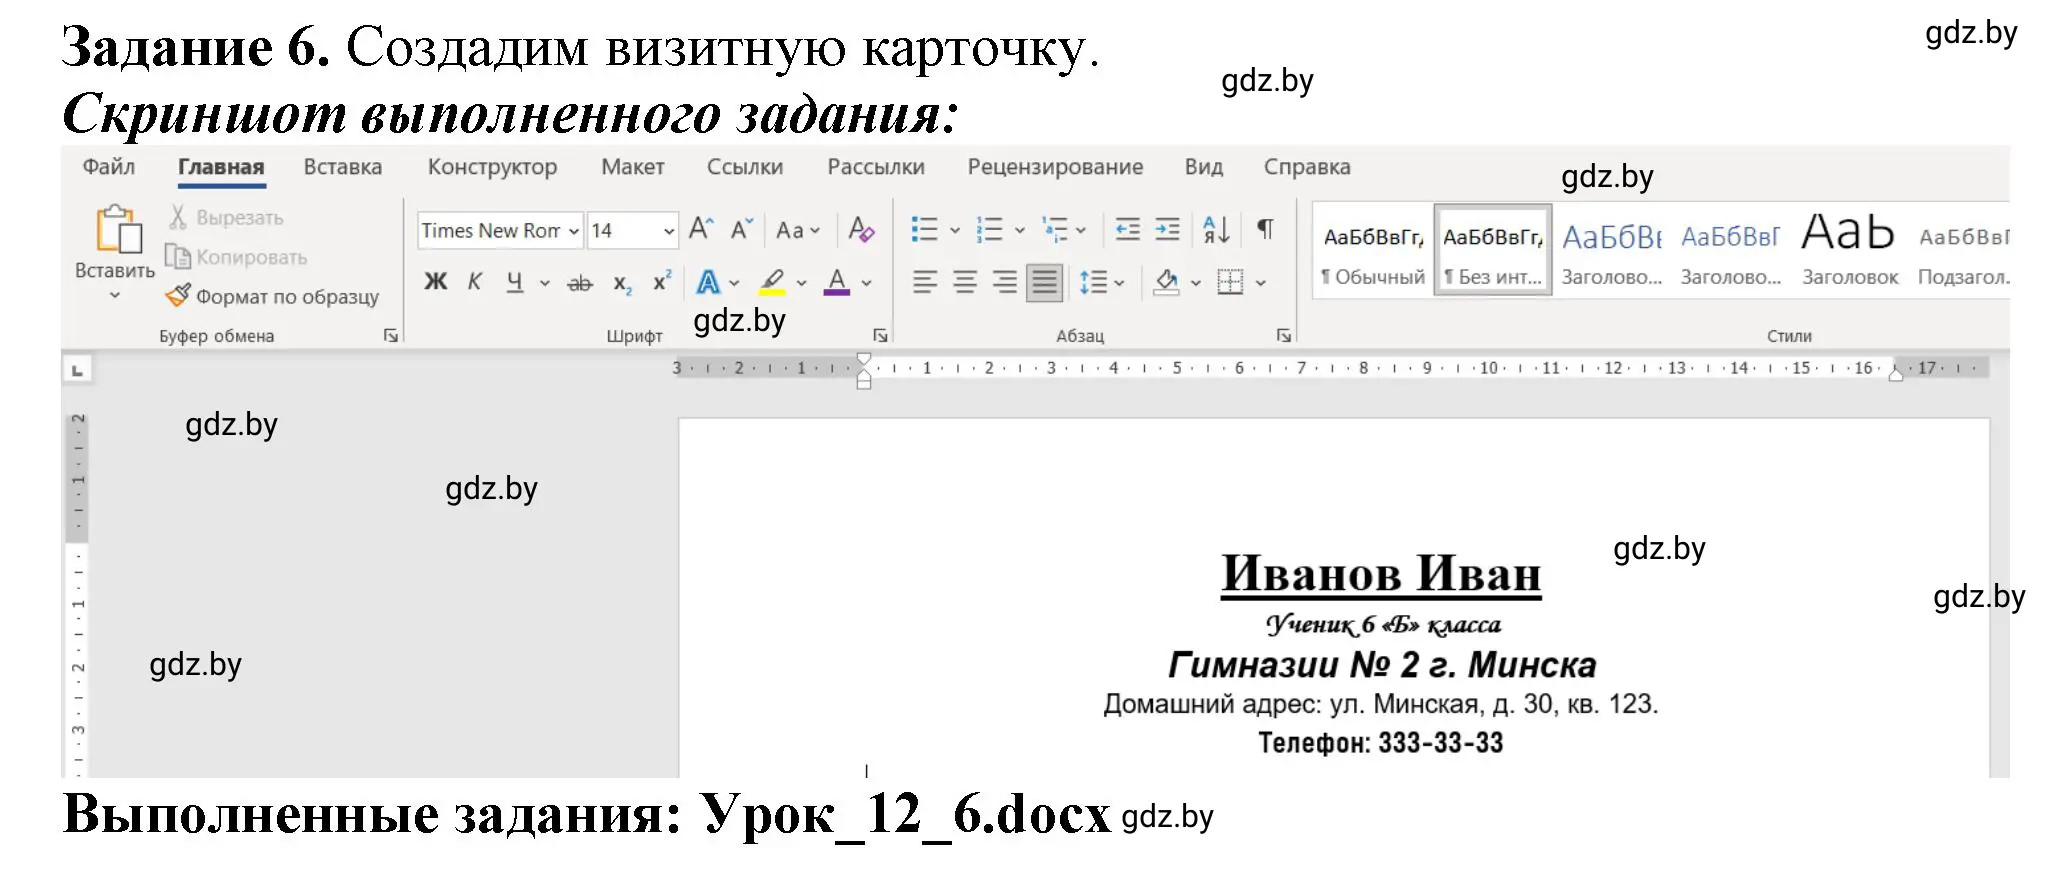Viewport: 2065px width, 879px height.
Task: Click the Copy (Копировать) icon
Action: (178, 257)
